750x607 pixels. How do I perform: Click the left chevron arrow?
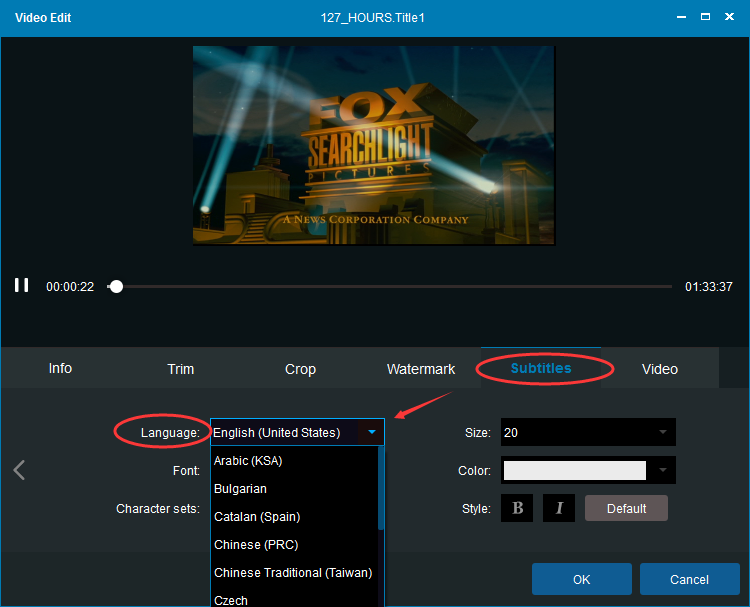coord(19,470)
